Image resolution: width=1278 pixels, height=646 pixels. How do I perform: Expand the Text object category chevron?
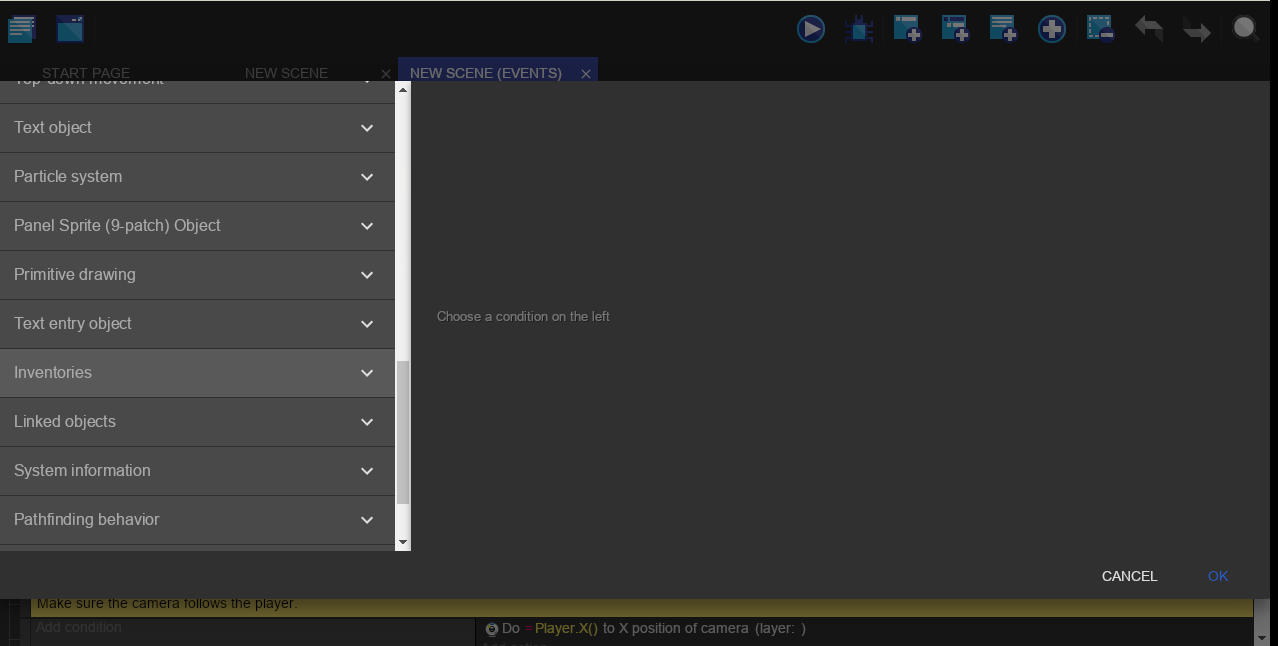367,128
